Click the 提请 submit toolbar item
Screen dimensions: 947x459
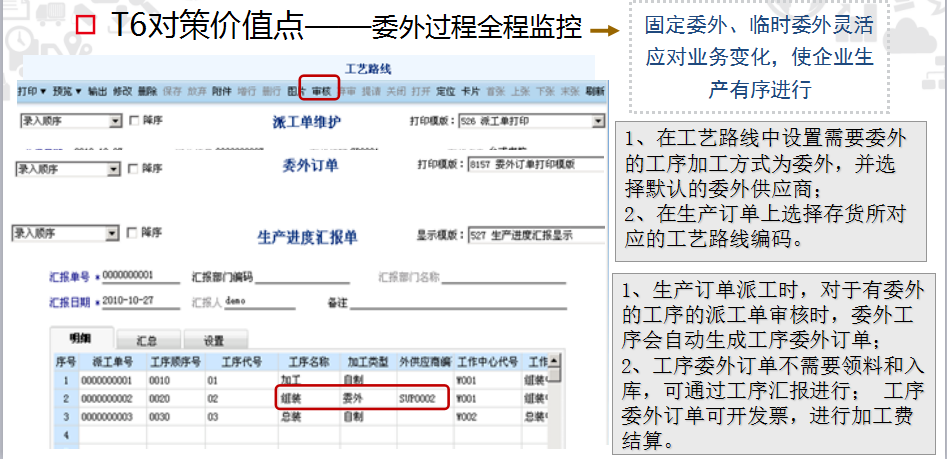coord(371,92)
